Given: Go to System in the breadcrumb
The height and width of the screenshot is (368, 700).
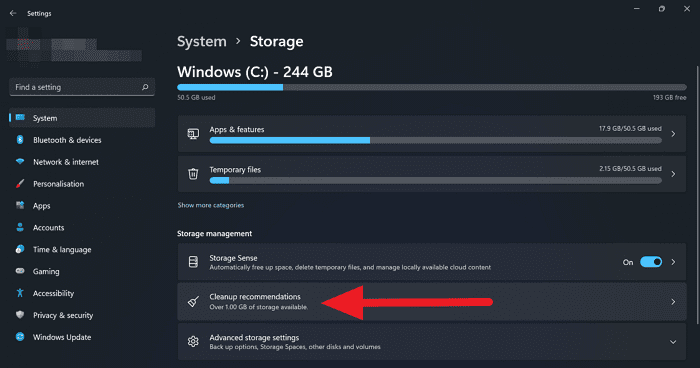Looking at the screenshot, I should click(202, 42).
